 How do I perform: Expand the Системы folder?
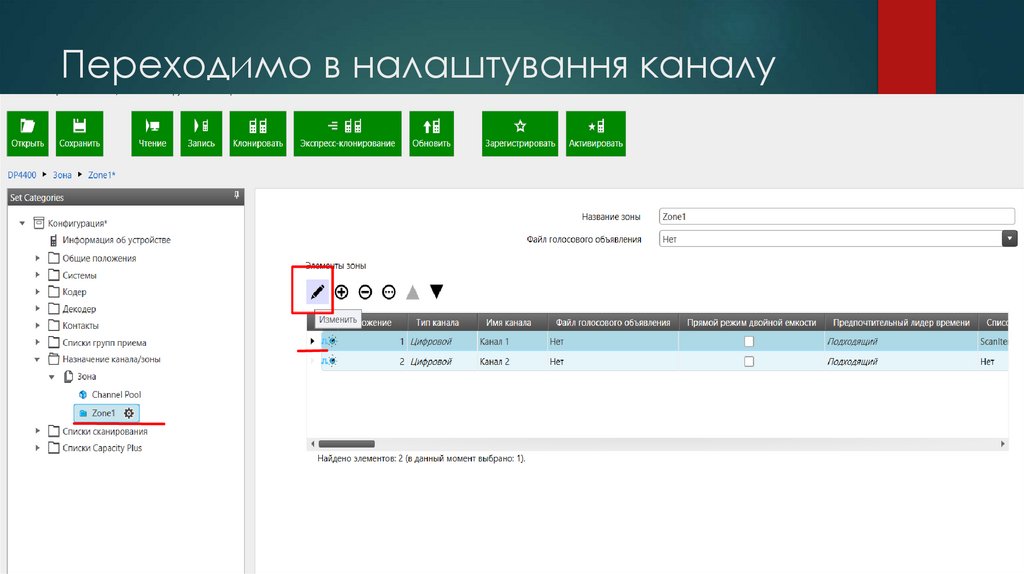[x=37, y=275]
